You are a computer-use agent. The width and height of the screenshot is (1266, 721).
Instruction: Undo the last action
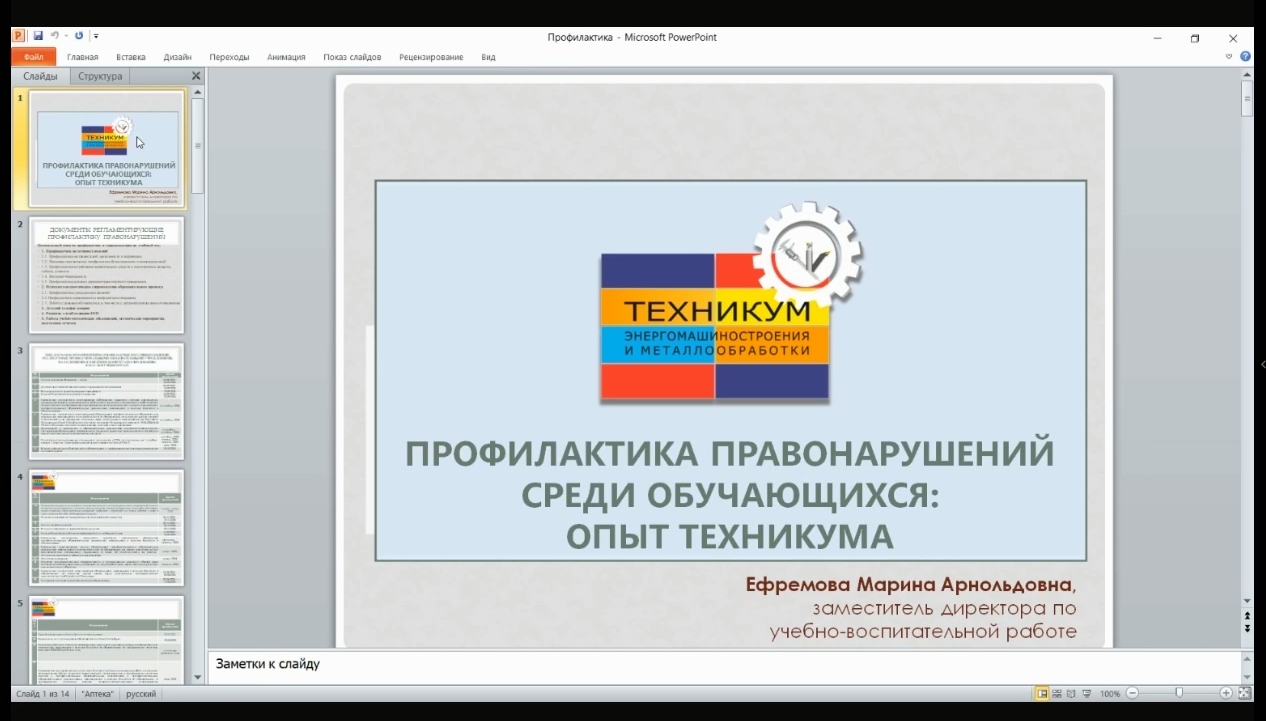(x=55, y=35)
